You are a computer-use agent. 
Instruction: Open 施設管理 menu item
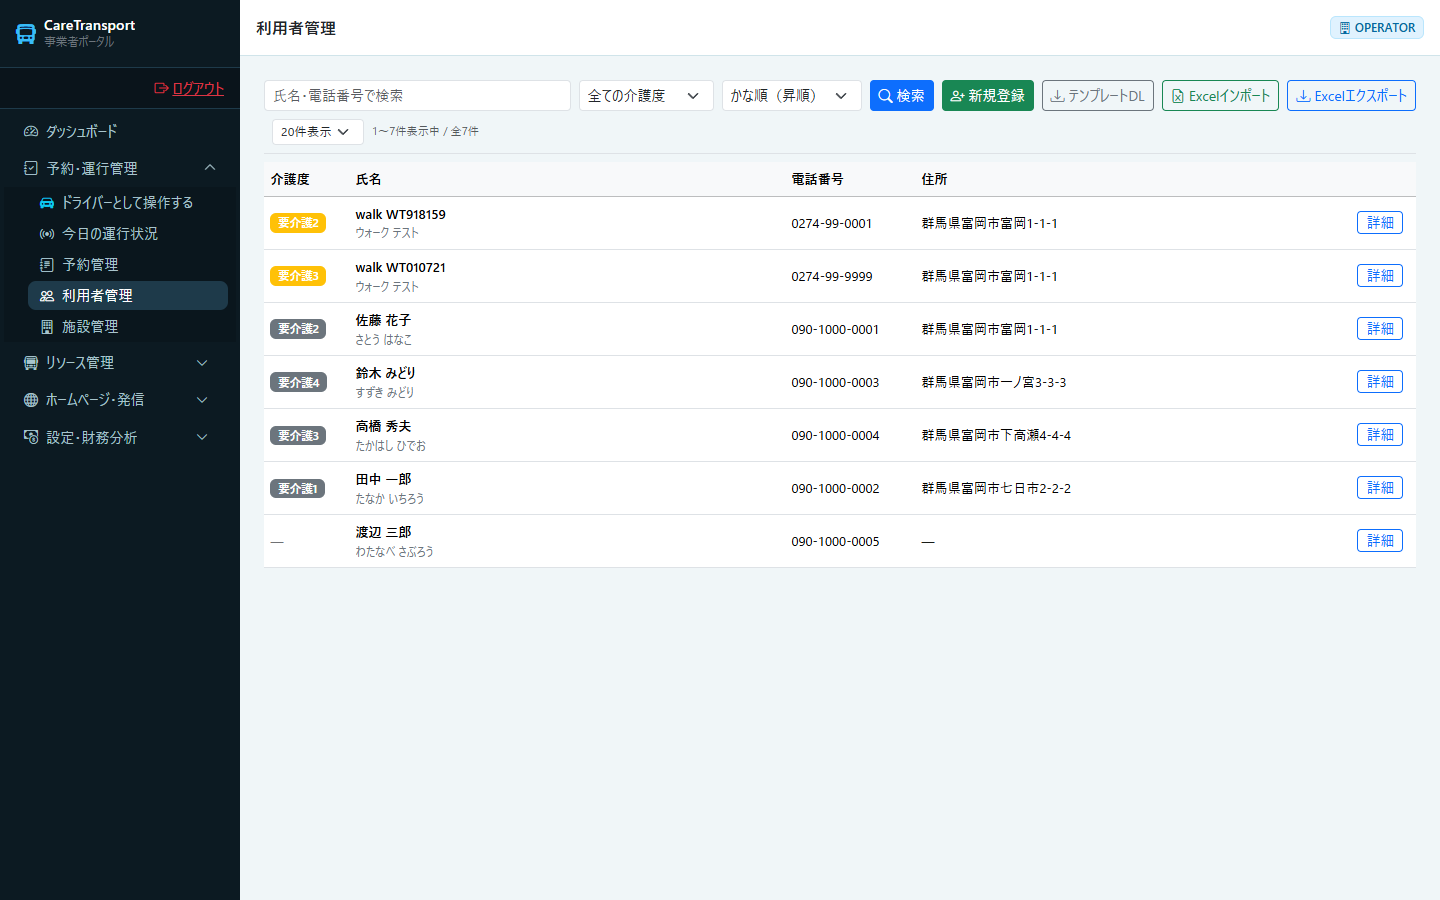[128, 327]
